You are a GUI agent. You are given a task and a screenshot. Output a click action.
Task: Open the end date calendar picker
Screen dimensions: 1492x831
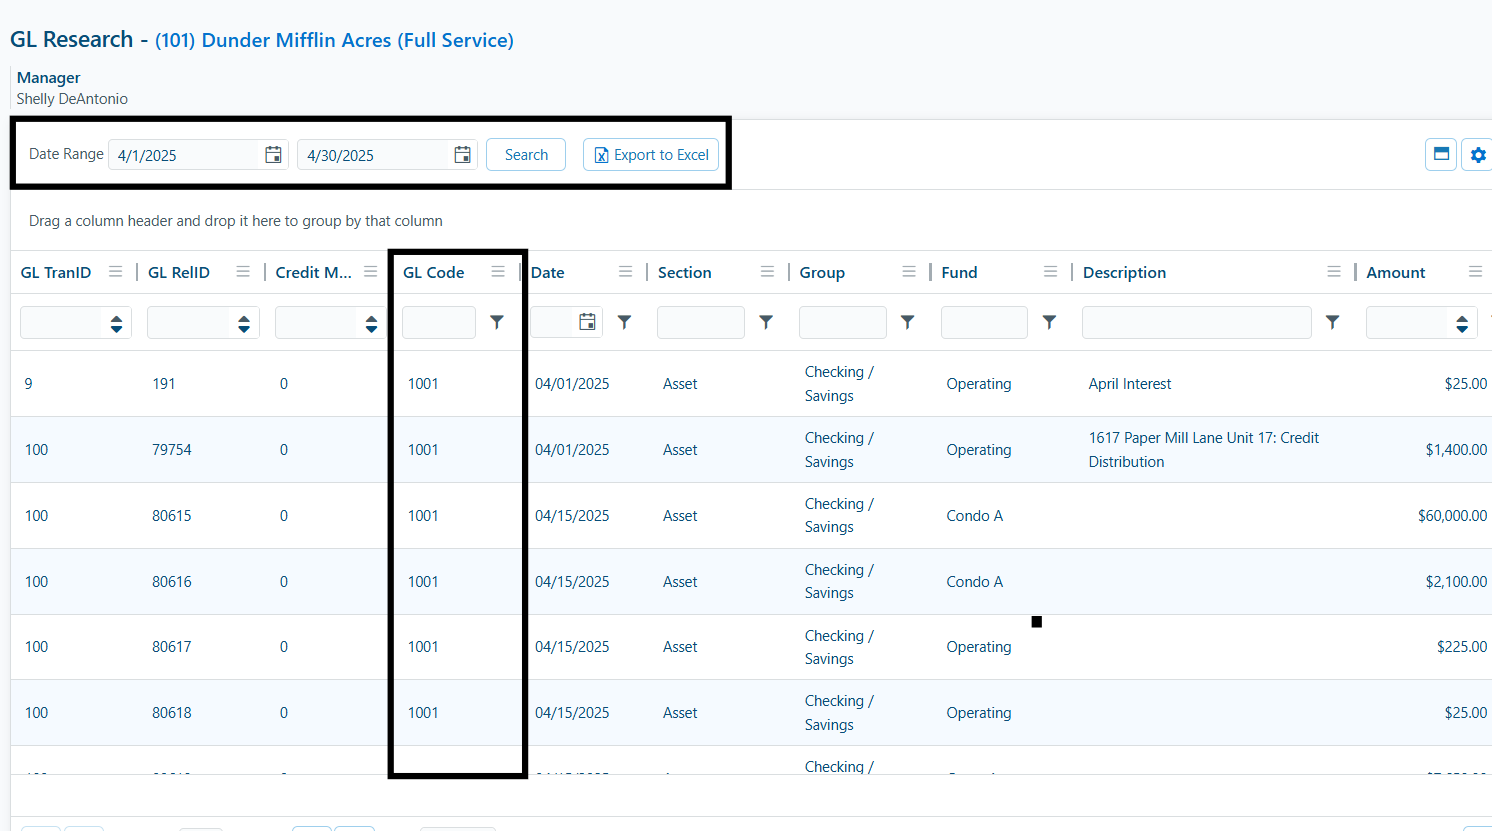point(462,155)
